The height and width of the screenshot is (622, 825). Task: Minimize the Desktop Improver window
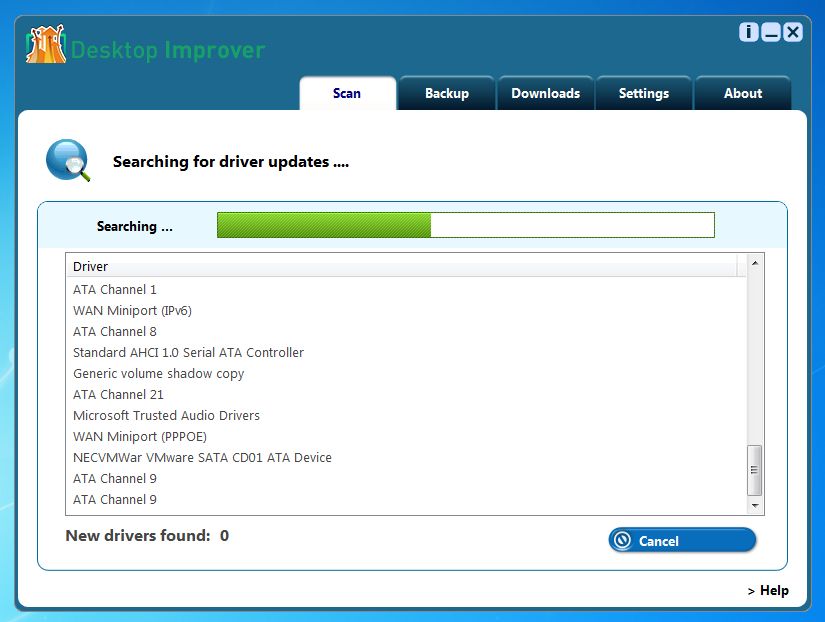coord(770,32)
